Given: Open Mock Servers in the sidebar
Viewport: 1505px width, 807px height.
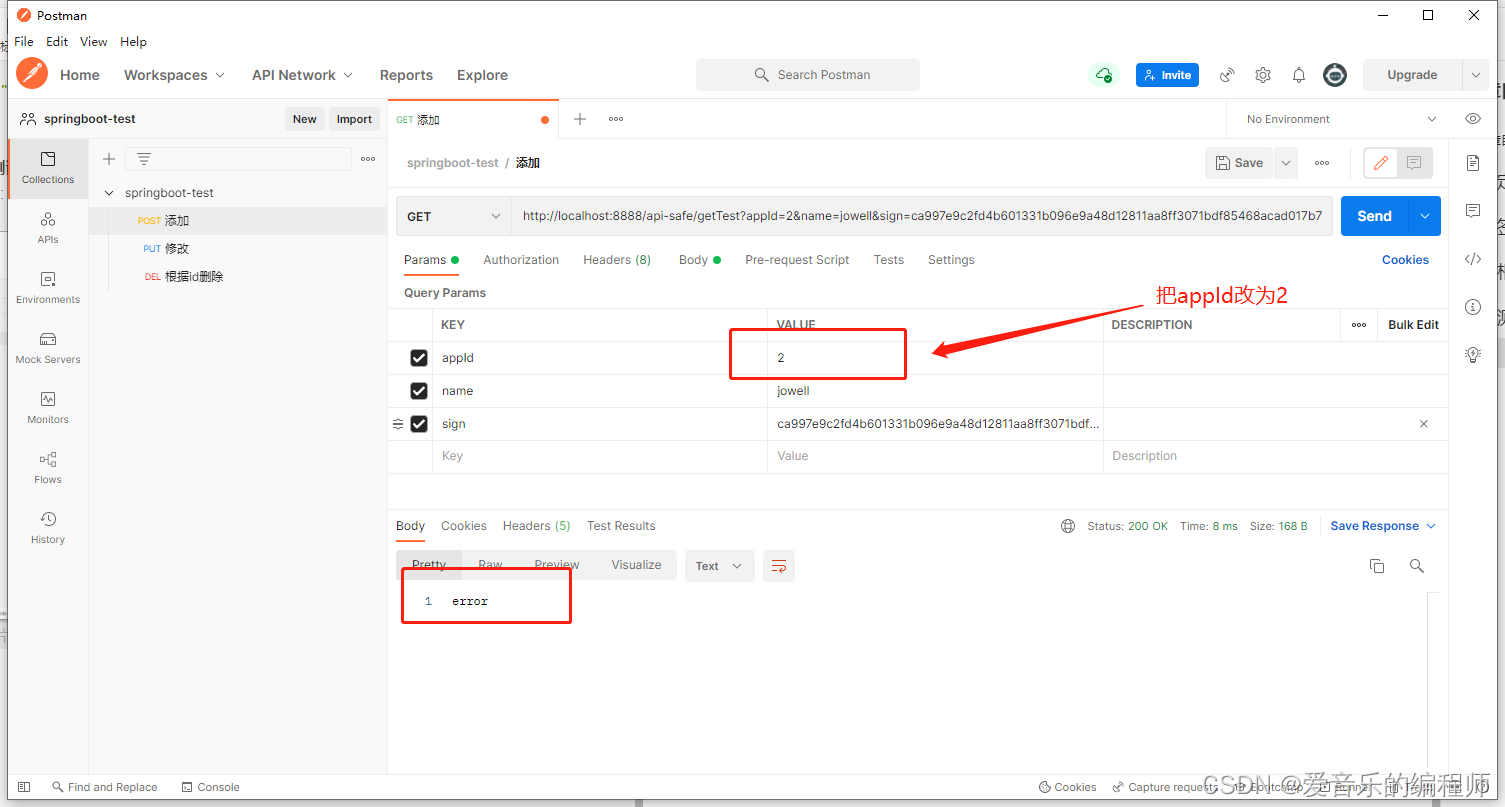Looking at the screenshot, I should click(x=48, y=348).
